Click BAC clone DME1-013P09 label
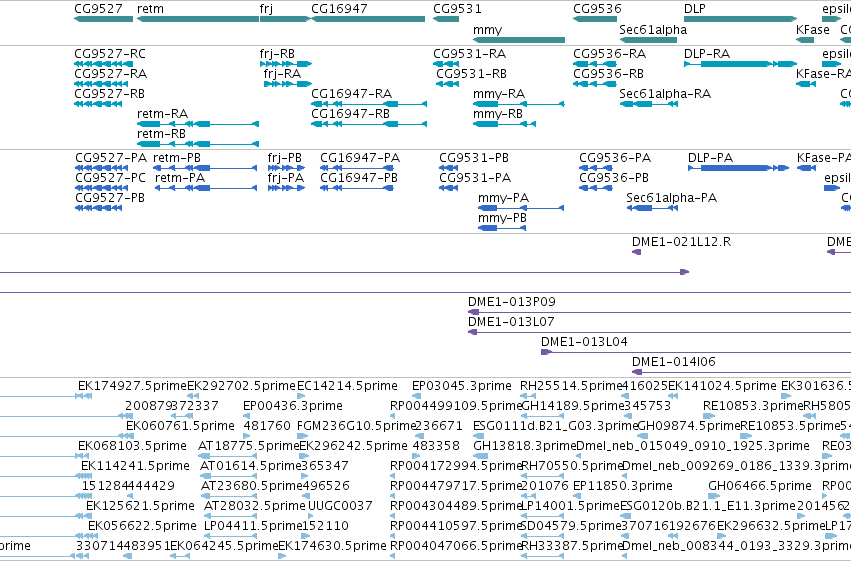This screenshot has width=851, height=561. pos(512,302)
